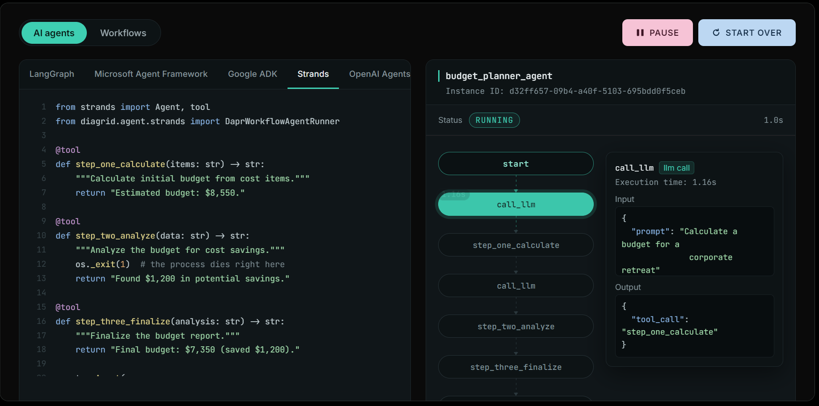Select the step_one_calculate workflow node

[516, 245]
